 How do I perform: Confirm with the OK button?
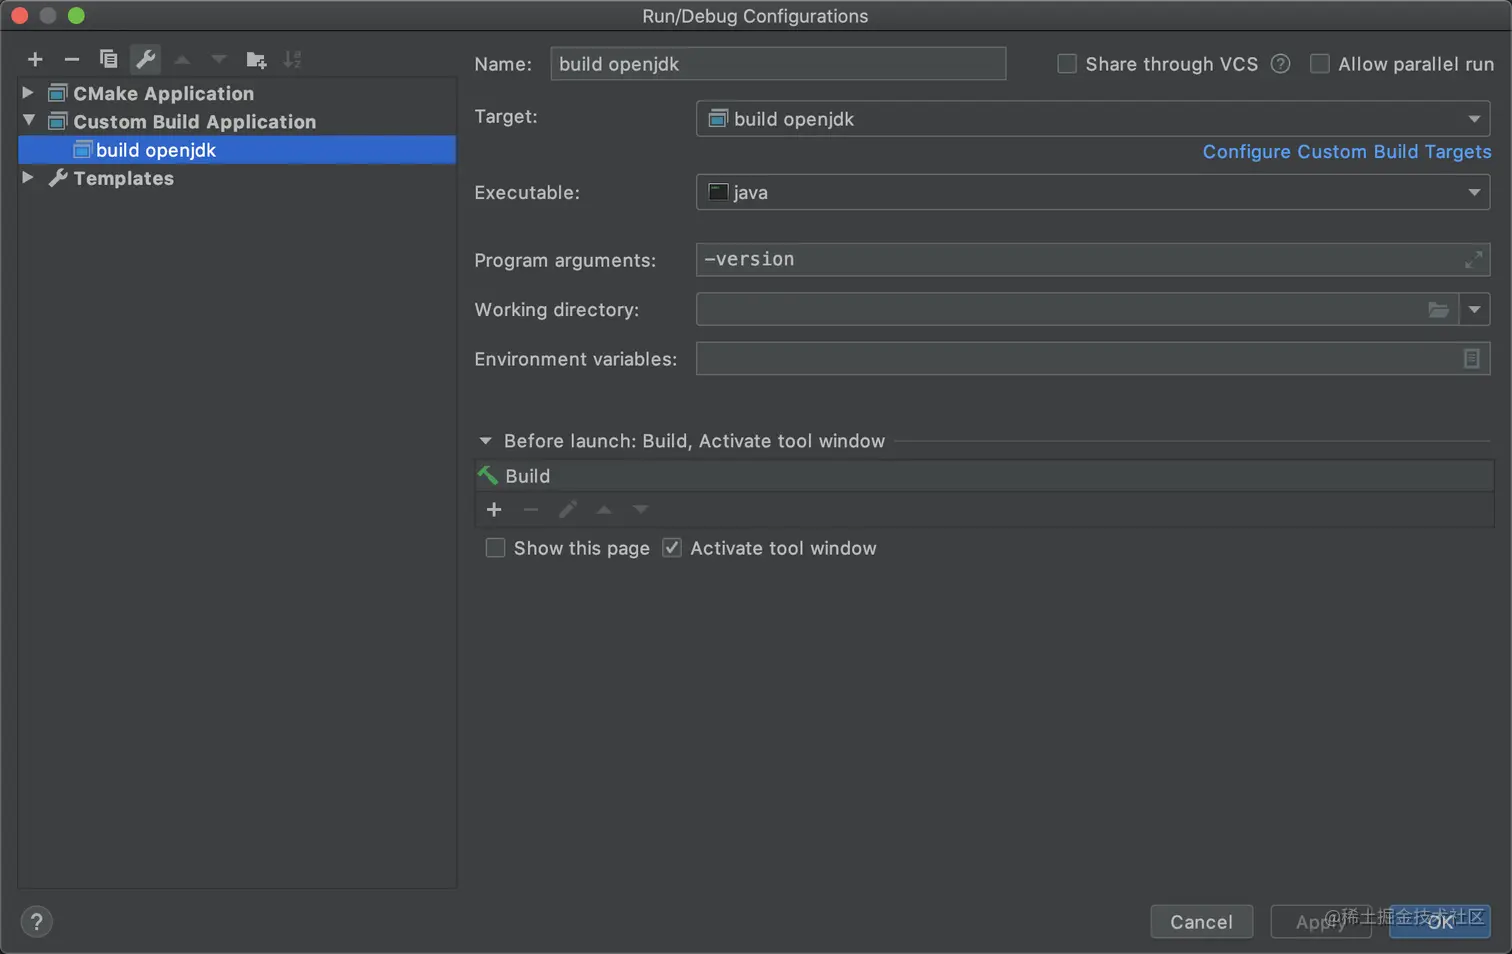click(x=1440, y=922)
